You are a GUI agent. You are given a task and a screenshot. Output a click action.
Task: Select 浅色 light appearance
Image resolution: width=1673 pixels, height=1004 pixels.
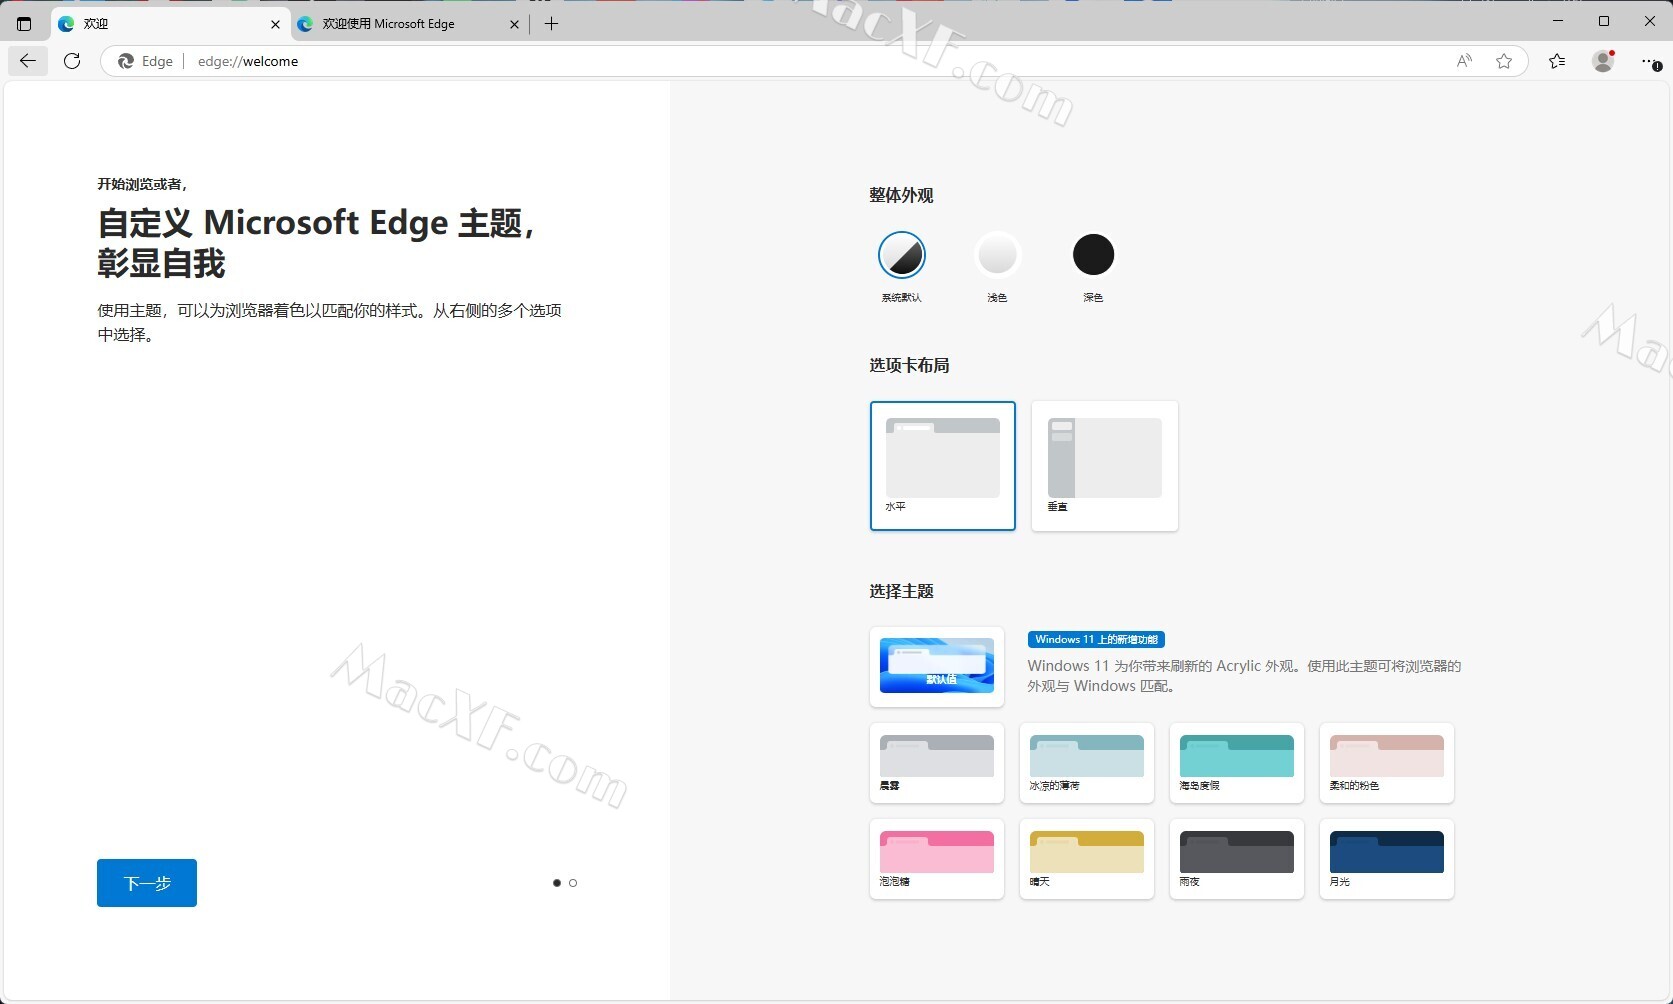point(997,255)
